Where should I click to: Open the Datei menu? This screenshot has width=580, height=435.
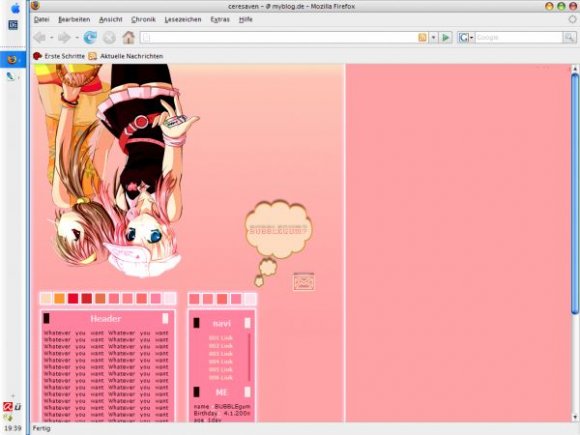(x=41, y=19)
